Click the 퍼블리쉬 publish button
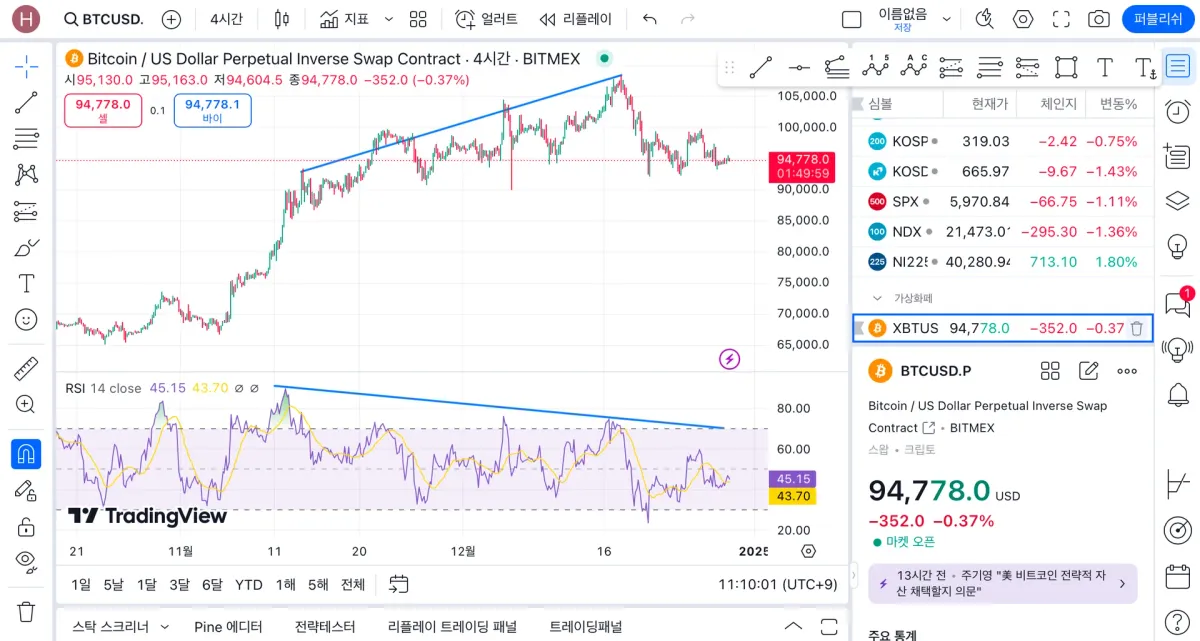Viewport: 1200px width, 641px height. tap(1158, 19)
